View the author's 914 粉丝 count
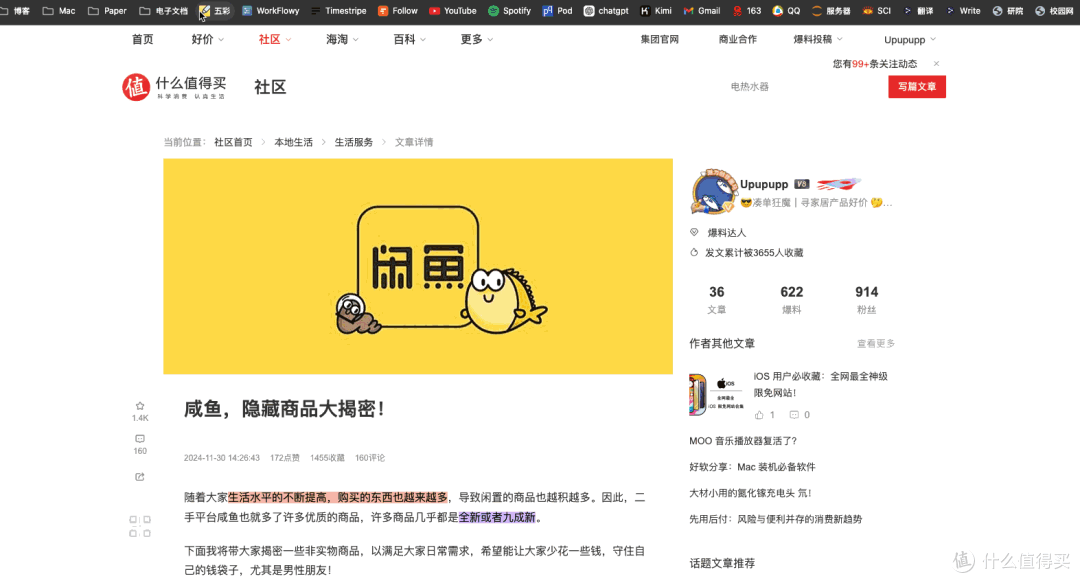This screenshot has width=1080, height=583. point(866,300)
